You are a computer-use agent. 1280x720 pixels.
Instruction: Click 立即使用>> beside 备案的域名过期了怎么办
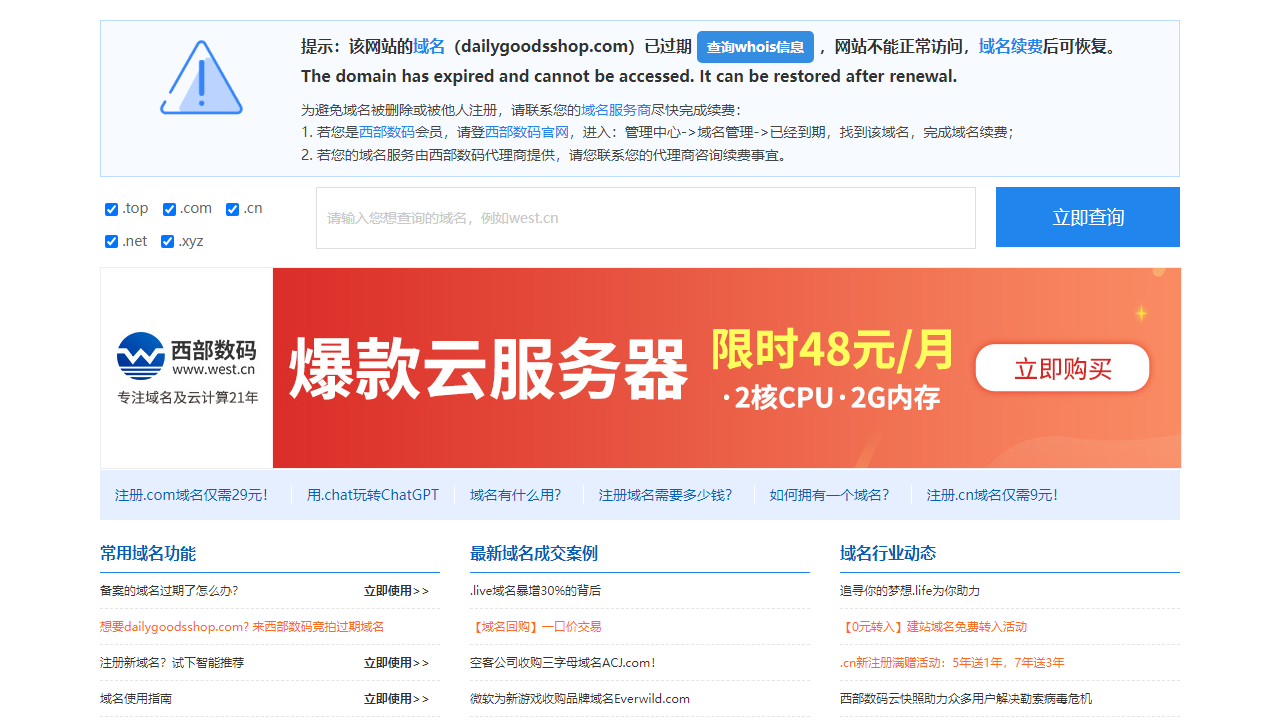pyautogui.click(x=396, y=590)
